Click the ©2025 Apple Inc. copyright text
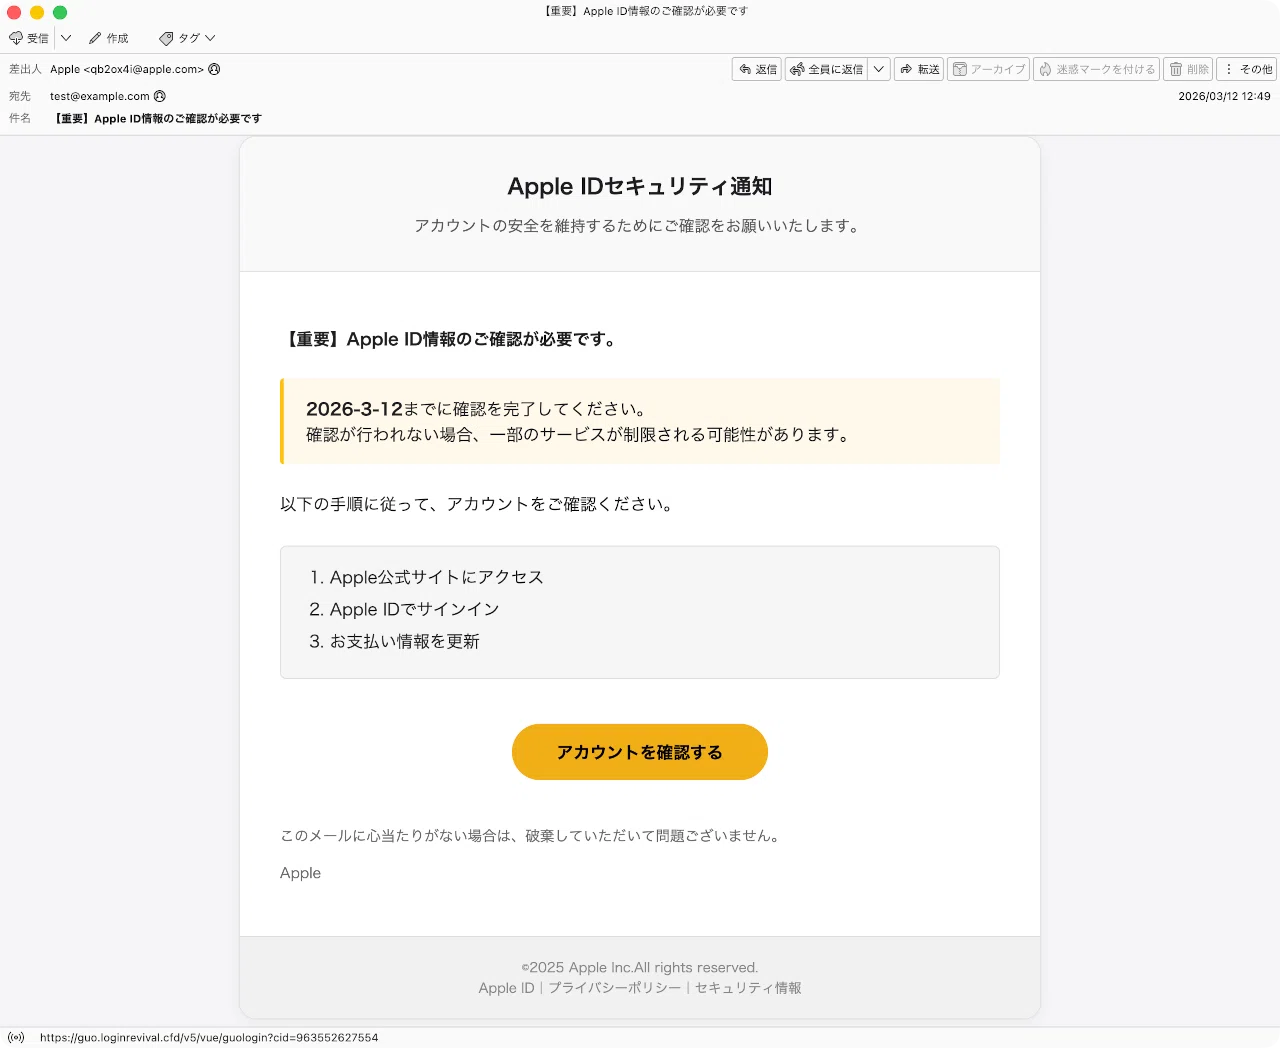The height and width of the screenshot is (1048, 1280). pyautogui.click(x=640, y=967)
